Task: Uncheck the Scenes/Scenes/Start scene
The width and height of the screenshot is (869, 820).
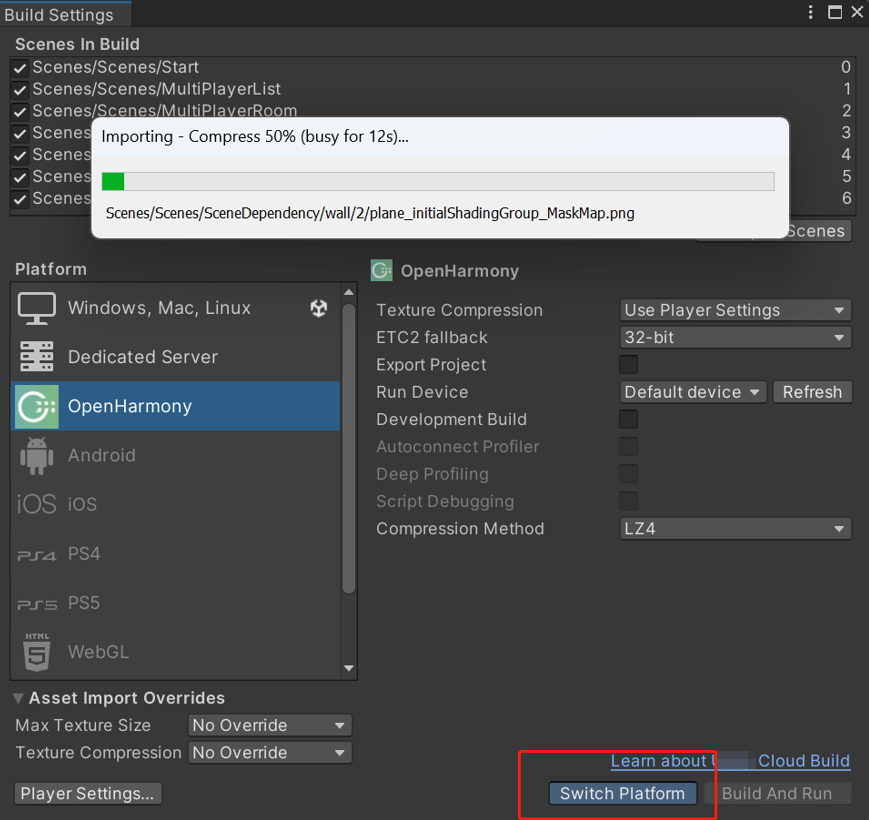Action: pyautogui.click(x=20, y=67)
